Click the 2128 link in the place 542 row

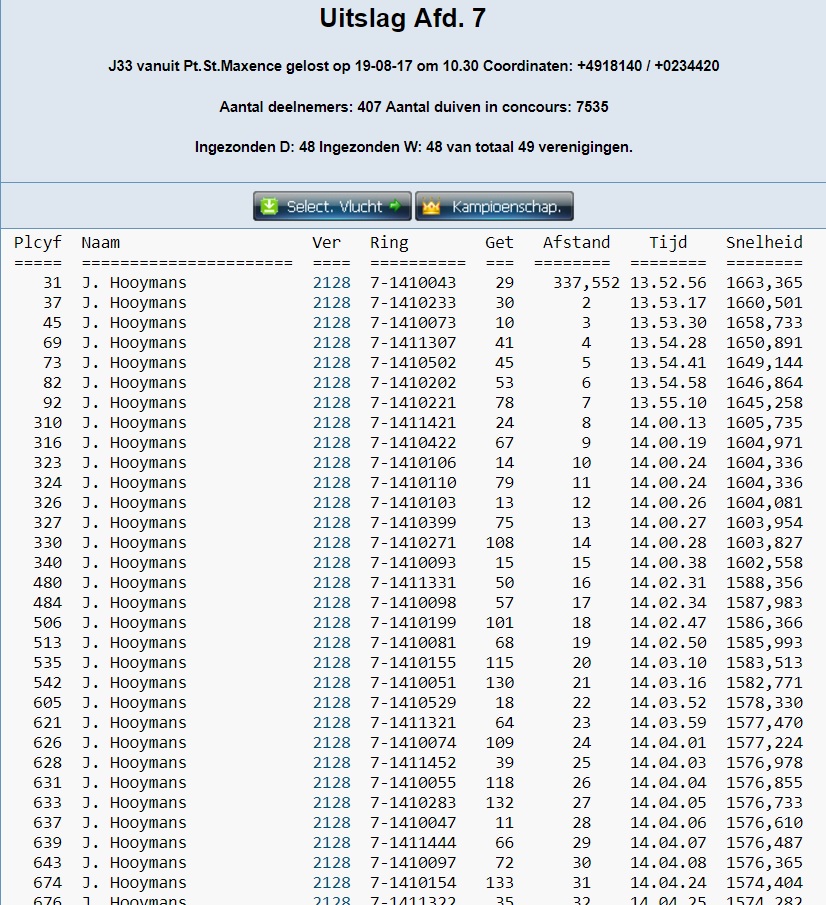332,683
